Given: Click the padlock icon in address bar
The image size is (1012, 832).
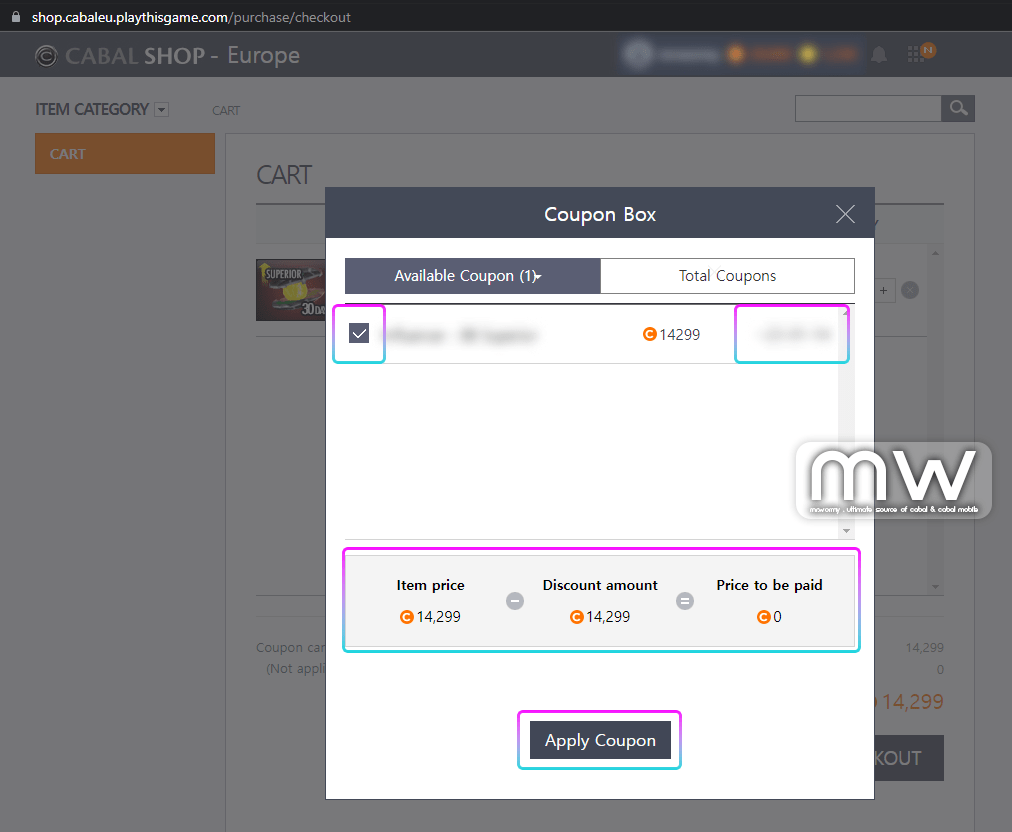Looking at the screenshot, I should (x=15, y=17).
